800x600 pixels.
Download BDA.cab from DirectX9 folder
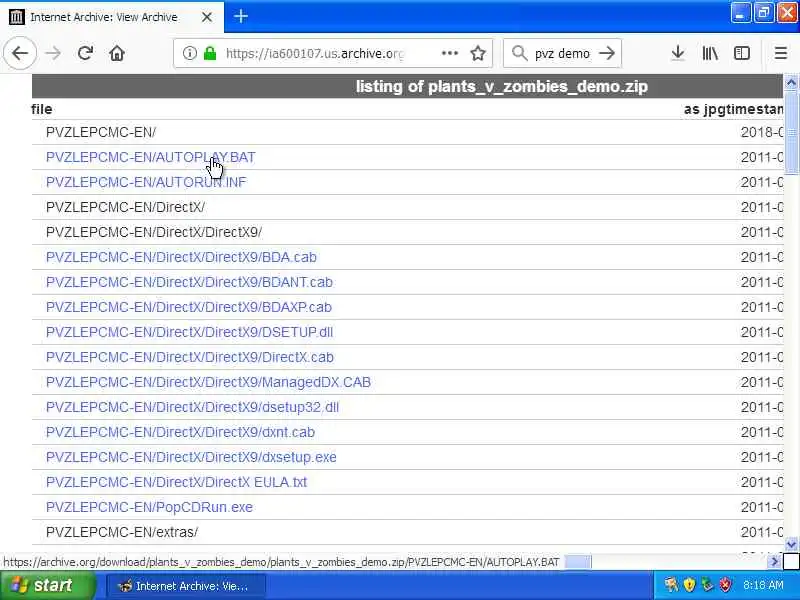coord(181,257)
